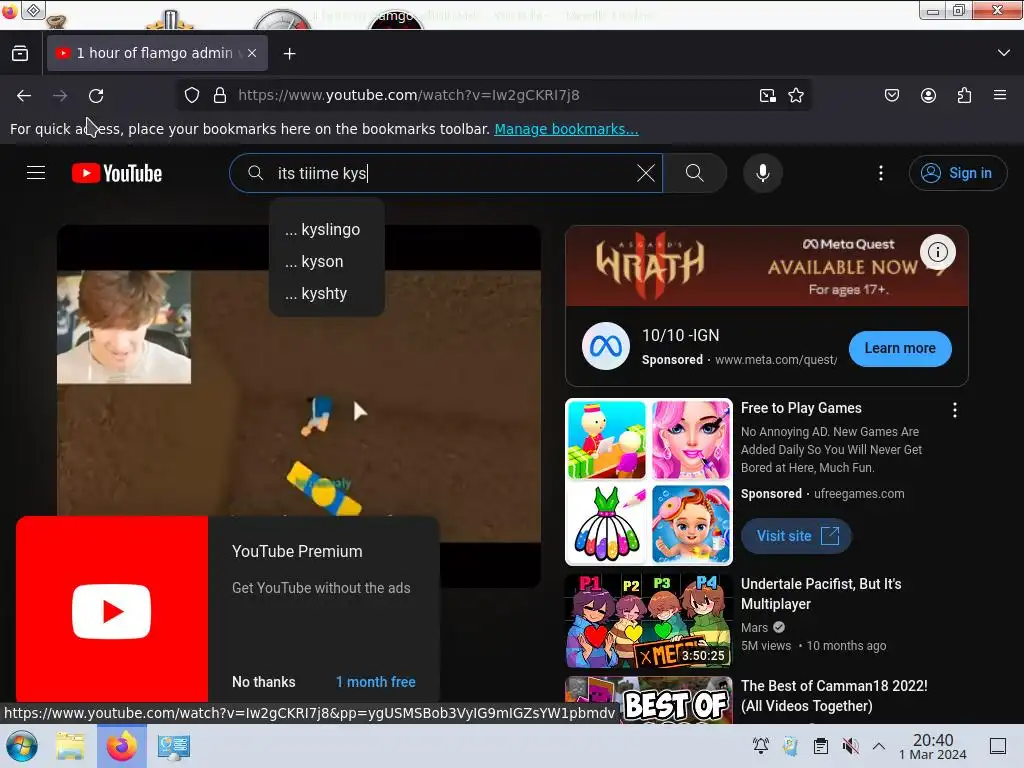The image size is (1024, 768).
Task: Select the kyson search suggestion
Action: (x=327, y=261)
